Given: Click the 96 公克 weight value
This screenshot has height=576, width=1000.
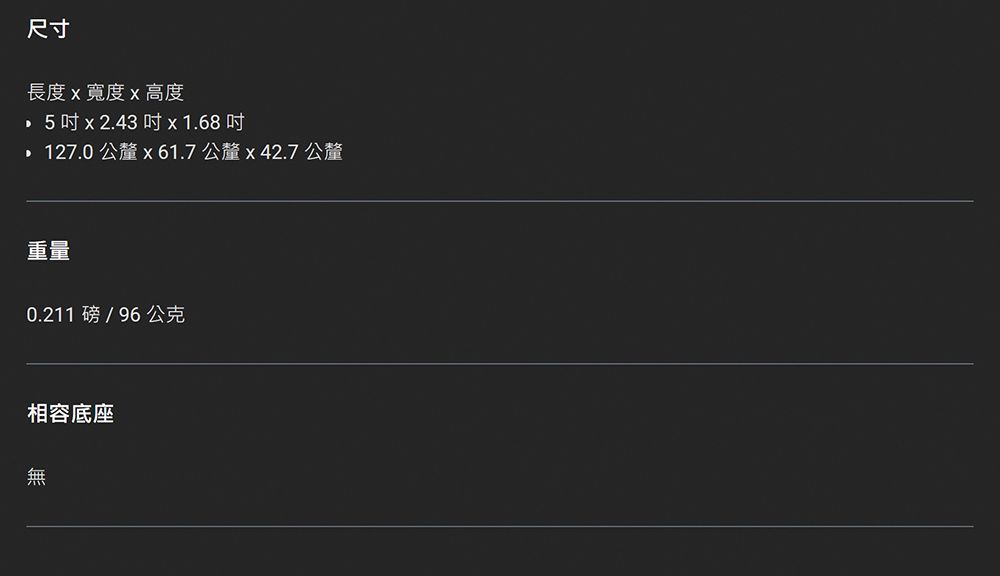Looking at the screenshot, I should click(x=152, y=314).
